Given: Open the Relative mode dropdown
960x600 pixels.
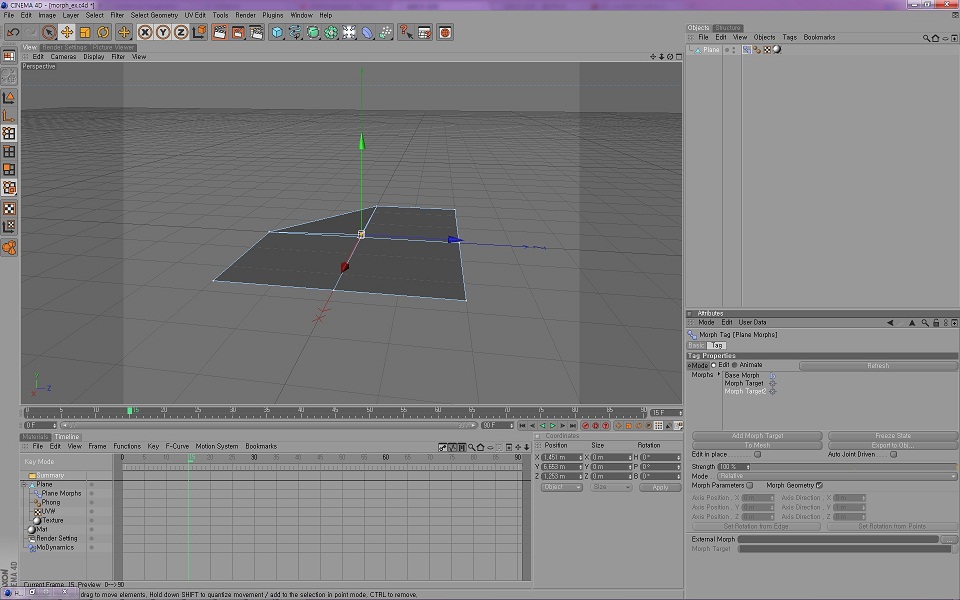Looking at the screenshot, I should (838, 476).
